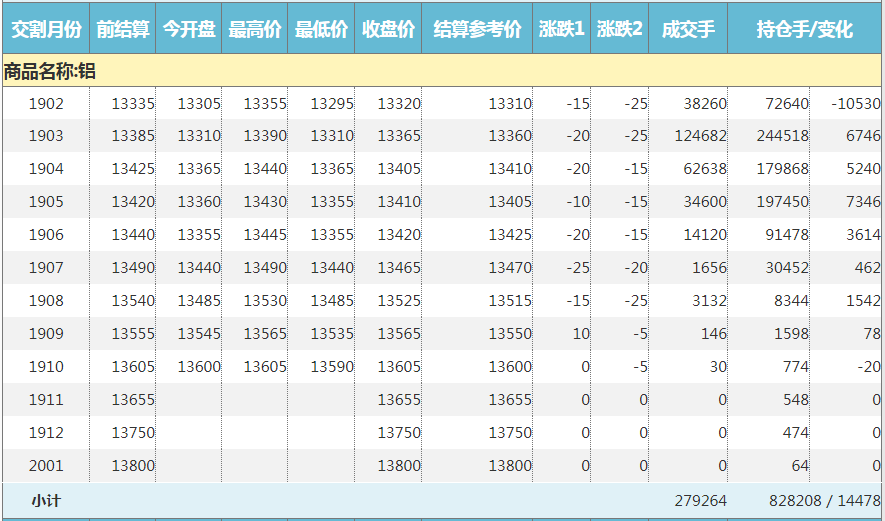Select the open interest value 244518
Viewport: 885px width, 521px height.
point(784,137)
